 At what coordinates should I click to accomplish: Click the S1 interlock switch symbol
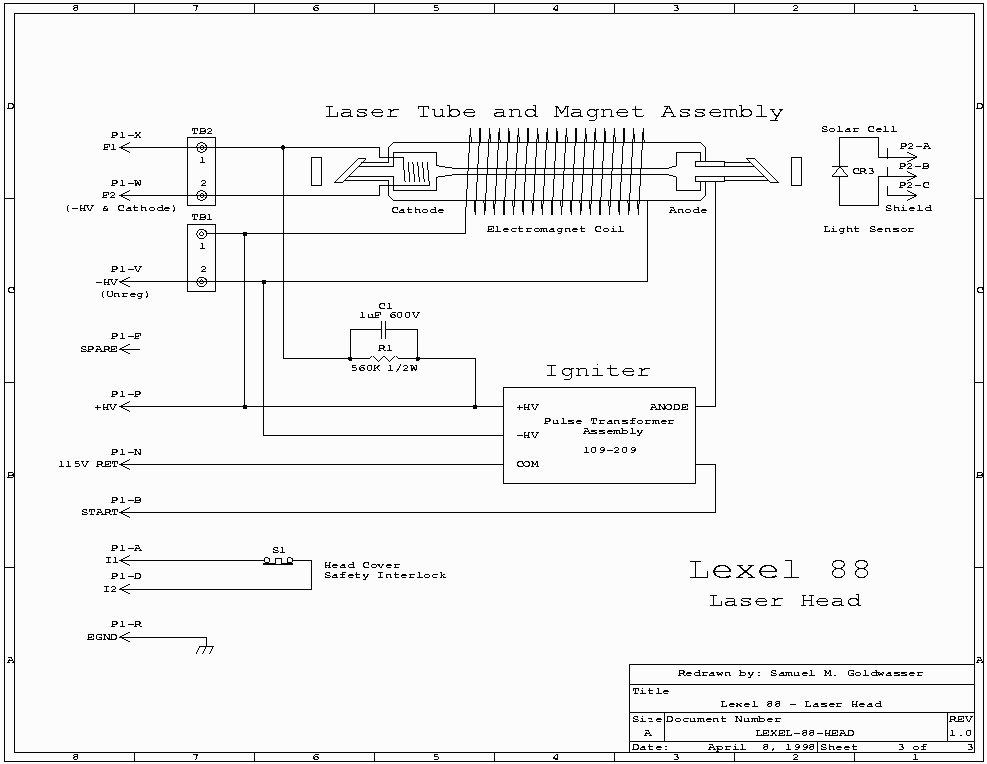pyautogui.click(x=278, y=561)
